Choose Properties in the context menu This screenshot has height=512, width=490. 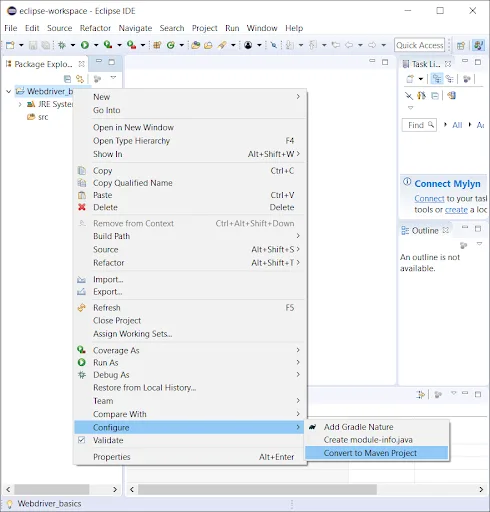190,457
